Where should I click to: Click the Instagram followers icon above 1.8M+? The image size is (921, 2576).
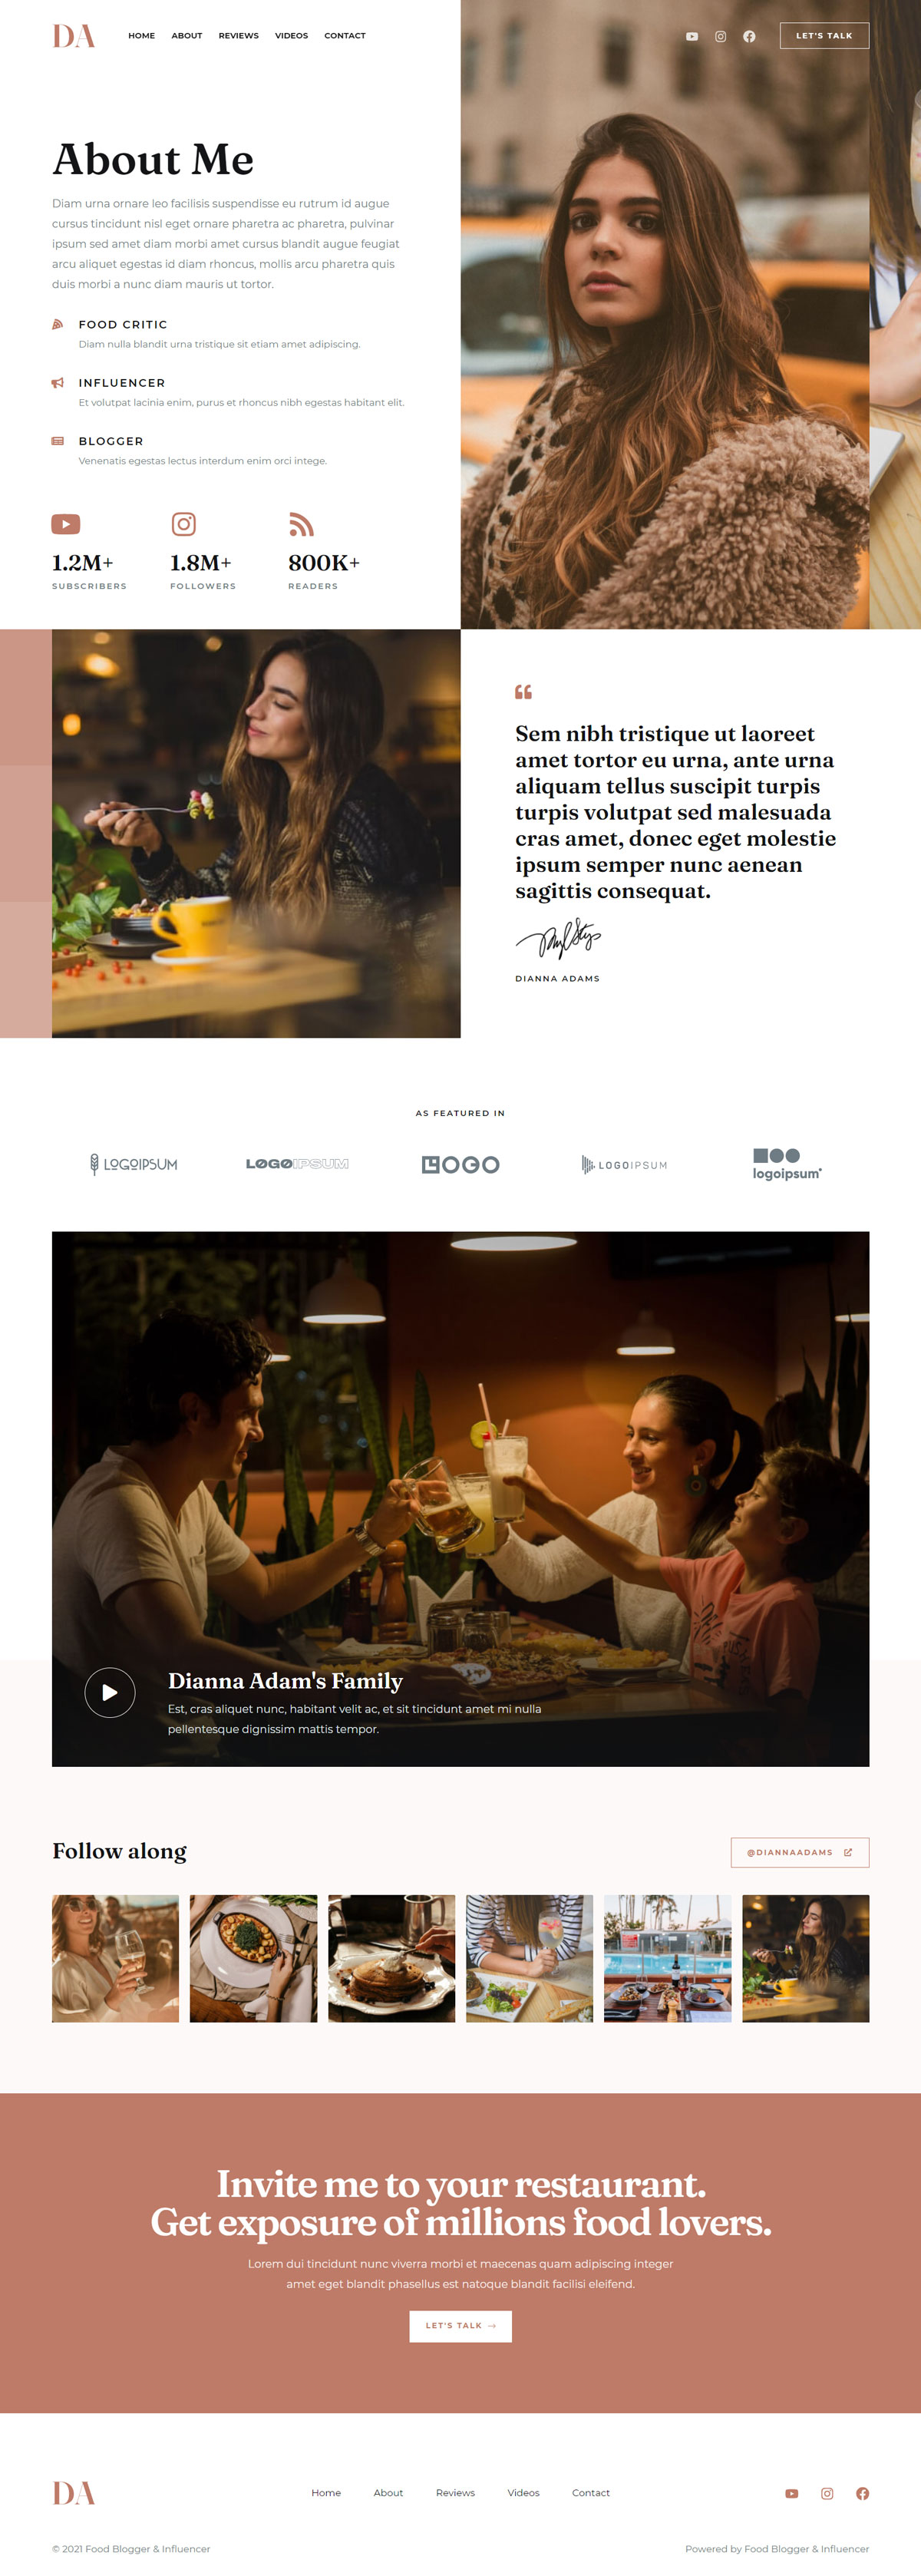pyautogui.click(x=184, y=524)
